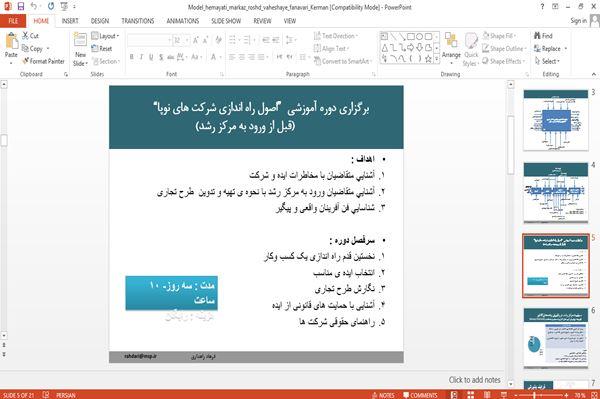600x399 pixels.
Task: Open Comments pane from status bar
Action: pos(420,395)
